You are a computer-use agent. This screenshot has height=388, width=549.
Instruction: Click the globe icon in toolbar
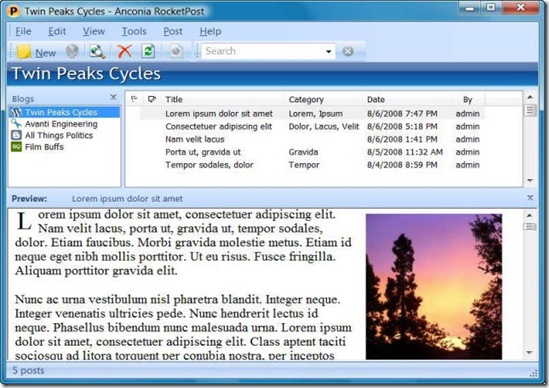[72, 51]
